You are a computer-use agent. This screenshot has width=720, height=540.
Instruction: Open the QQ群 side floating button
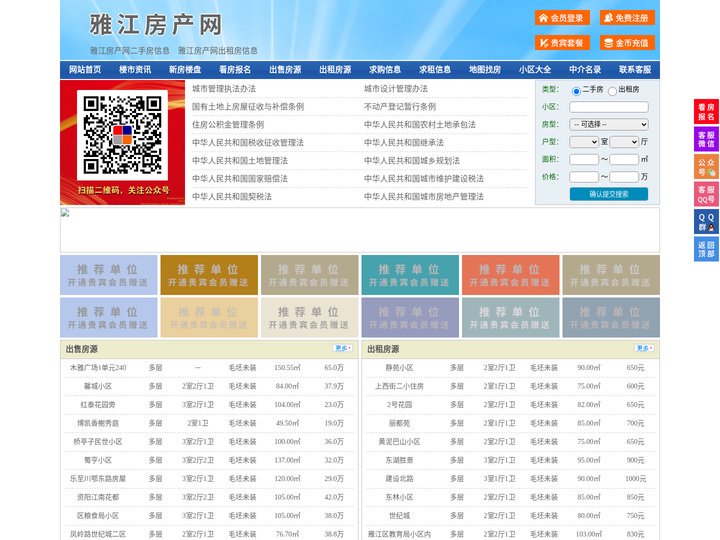[x=706, y=222]
